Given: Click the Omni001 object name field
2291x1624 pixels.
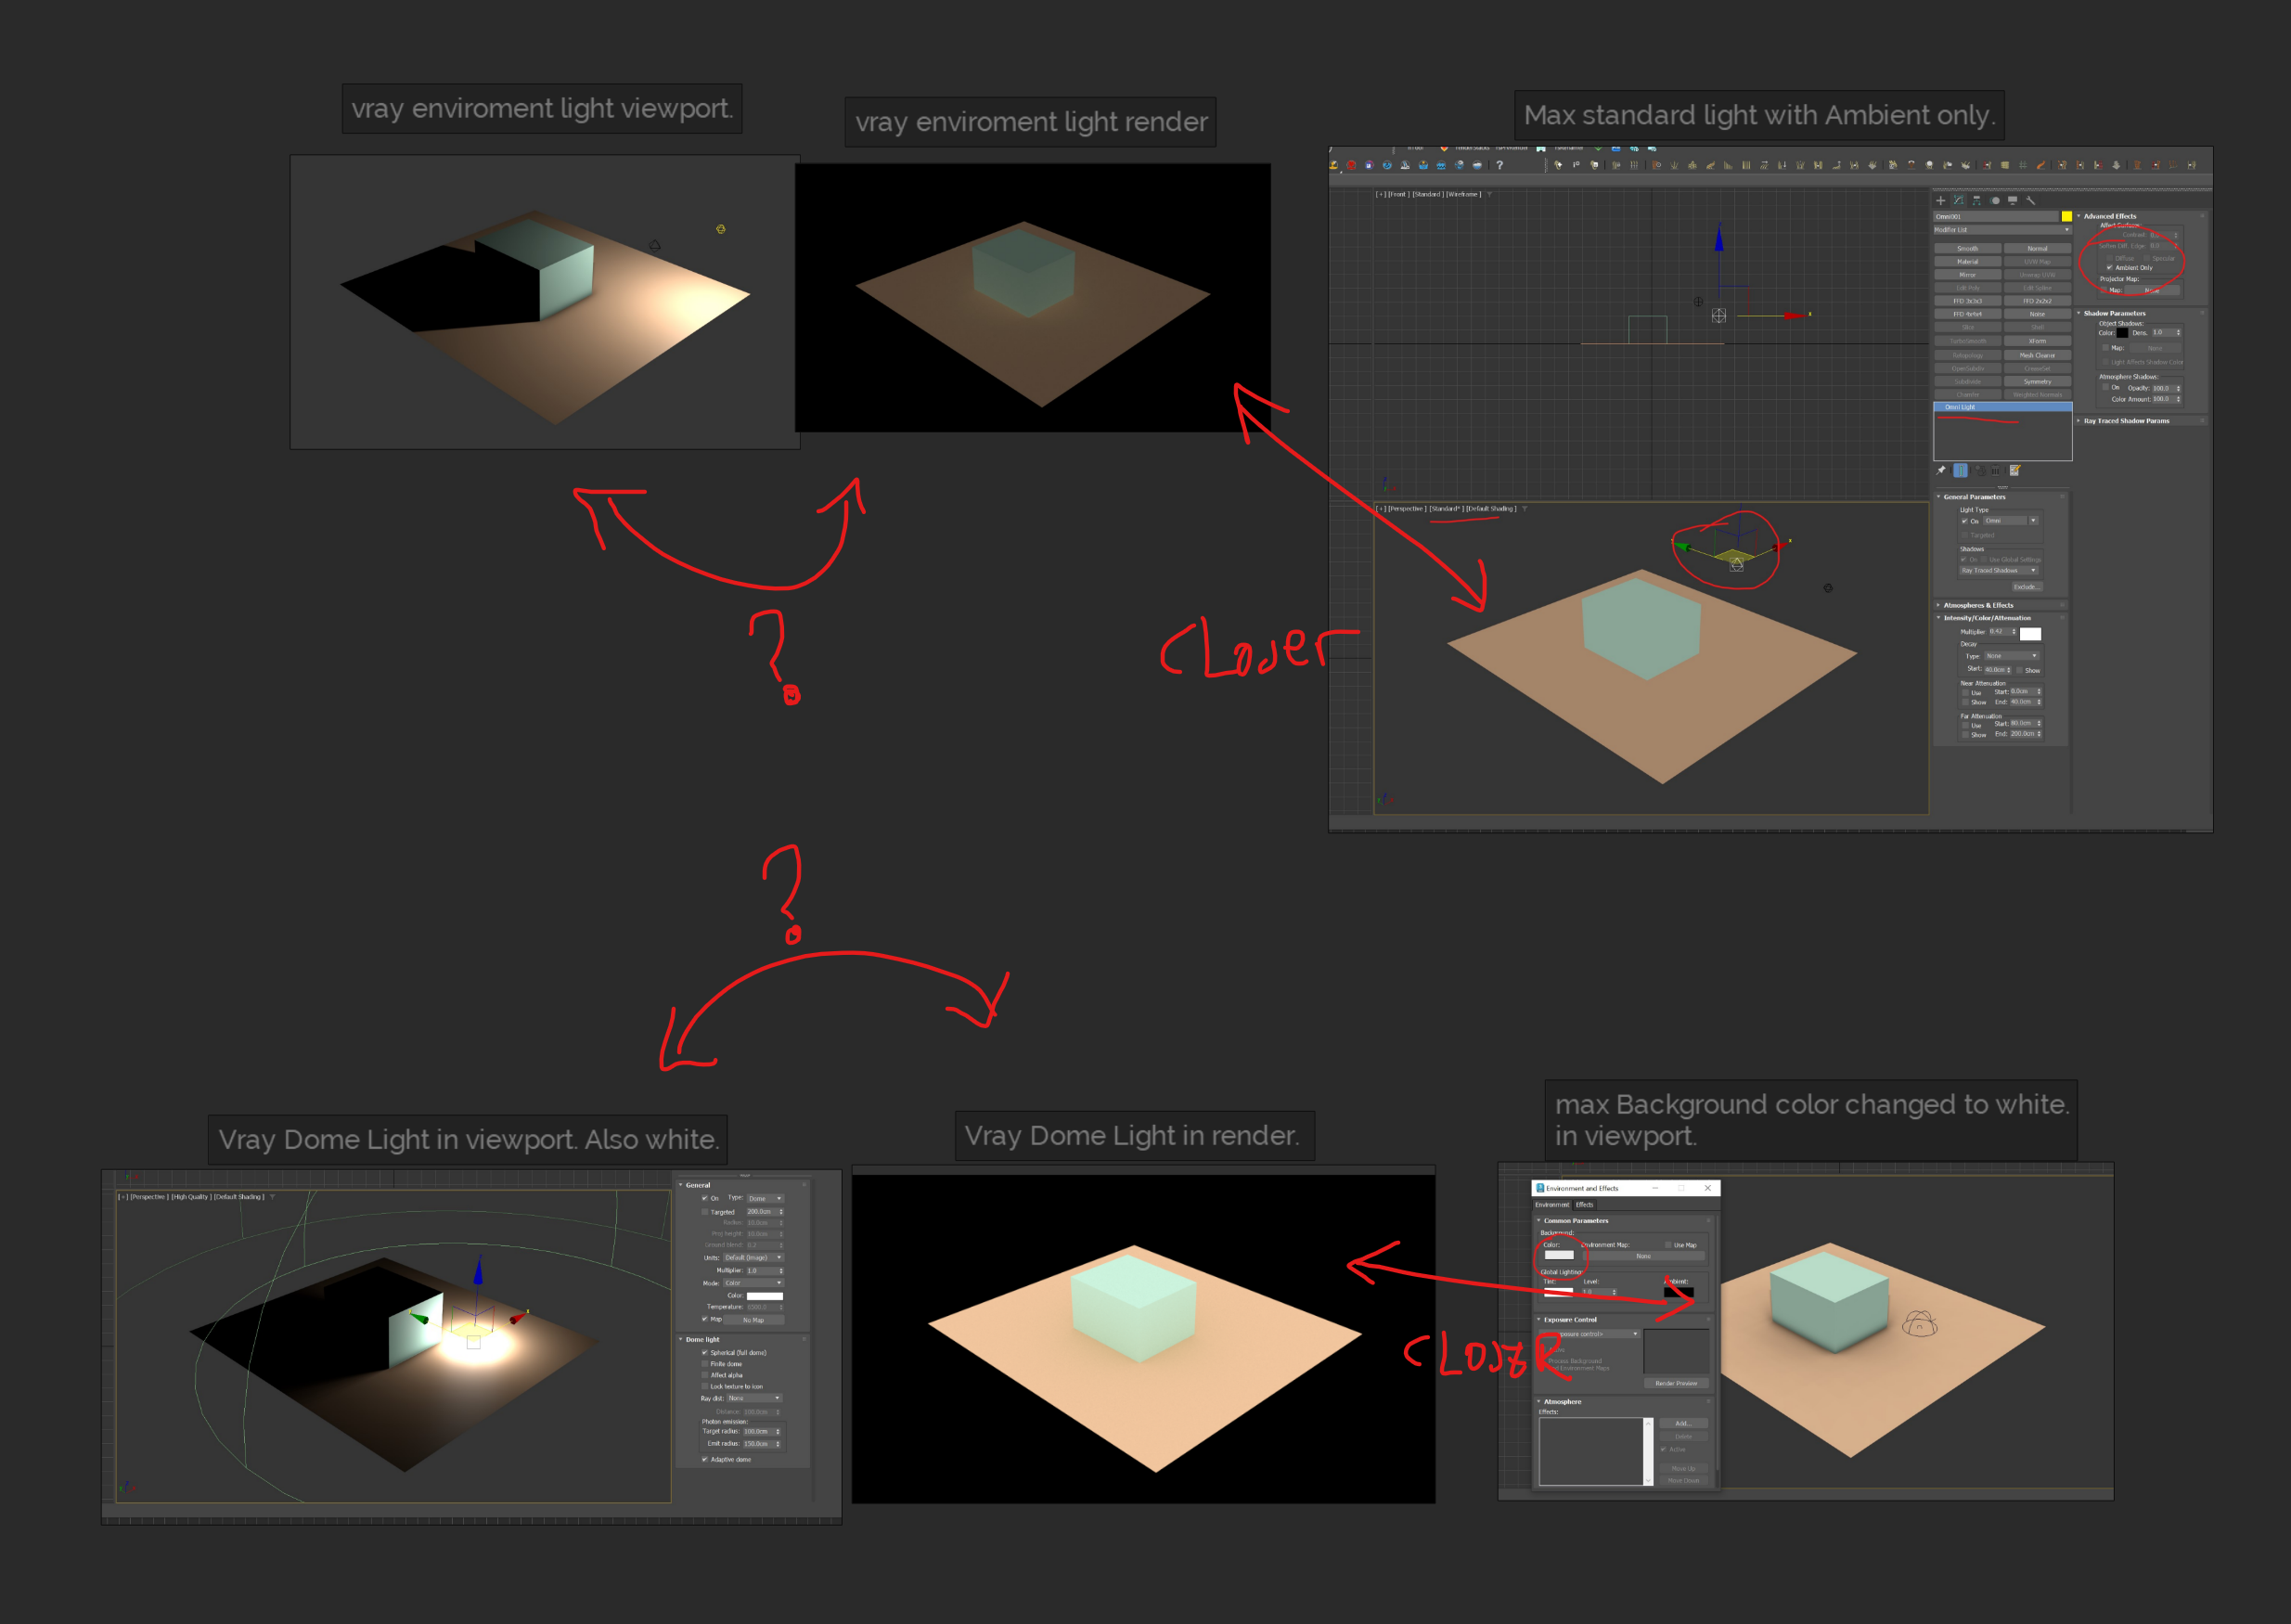Looking at the screenshot, I should pyautogui.click(x=1995, y=216).
